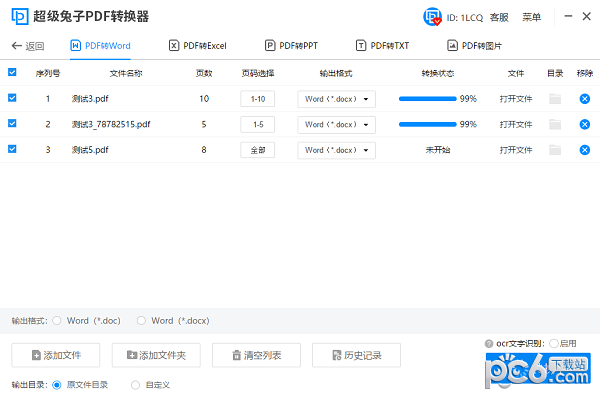
Task: Edit page range field 全部
Action: pyautogui.click(x=258, y=150)
